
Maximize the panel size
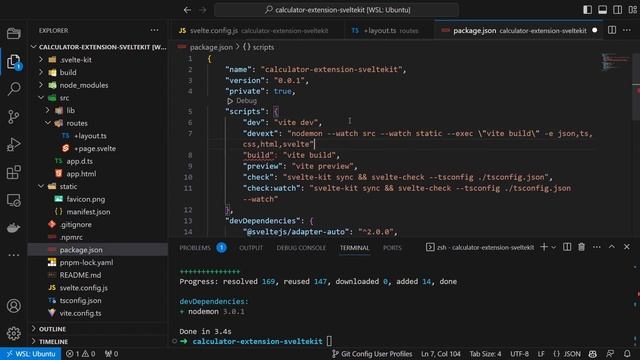coord(612,247)
